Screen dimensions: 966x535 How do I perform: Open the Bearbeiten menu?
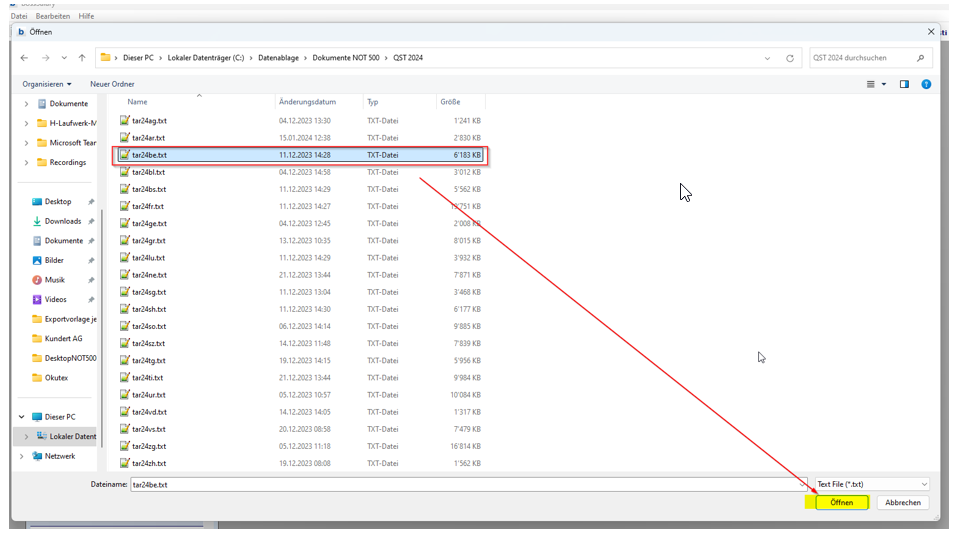52,17
